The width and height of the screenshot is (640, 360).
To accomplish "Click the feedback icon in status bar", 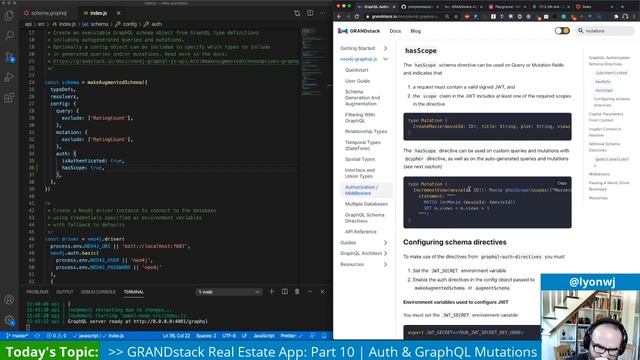I will pos(313,336).
